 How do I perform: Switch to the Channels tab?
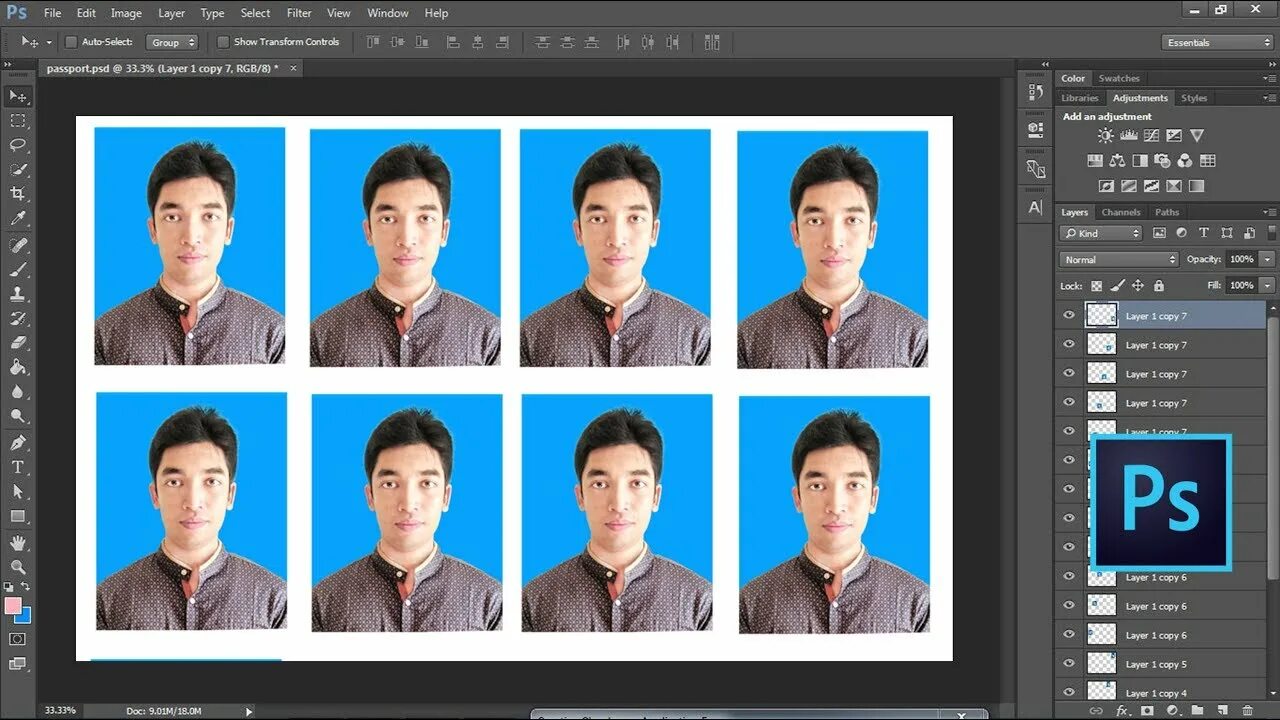pyautogui.click(x=1121, y=212)
